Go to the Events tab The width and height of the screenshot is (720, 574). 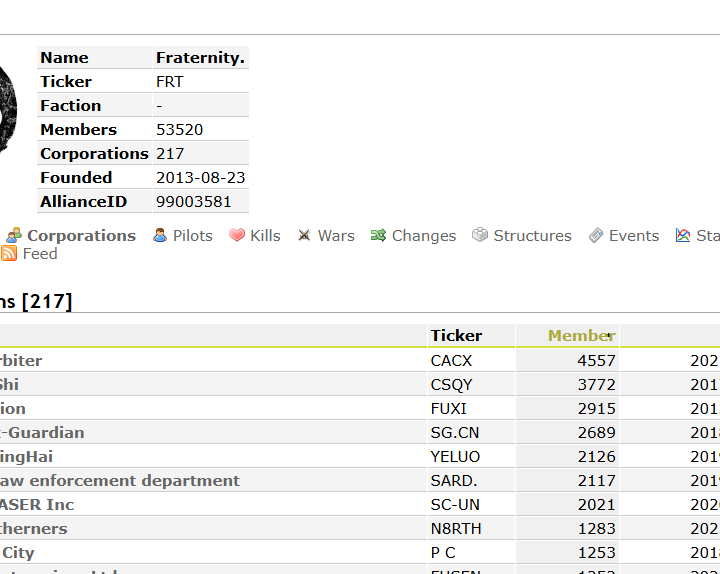tap(634, 236)
